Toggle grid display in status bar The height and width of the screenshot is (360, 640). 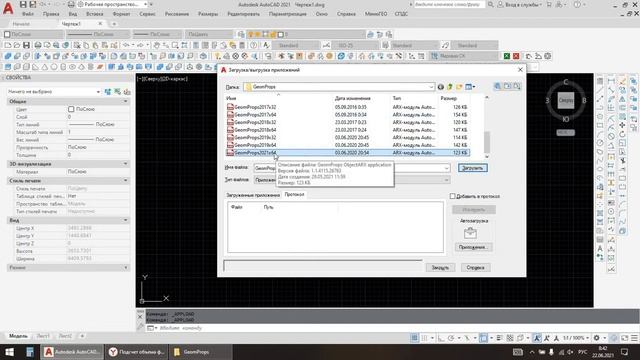click(414, 338)
